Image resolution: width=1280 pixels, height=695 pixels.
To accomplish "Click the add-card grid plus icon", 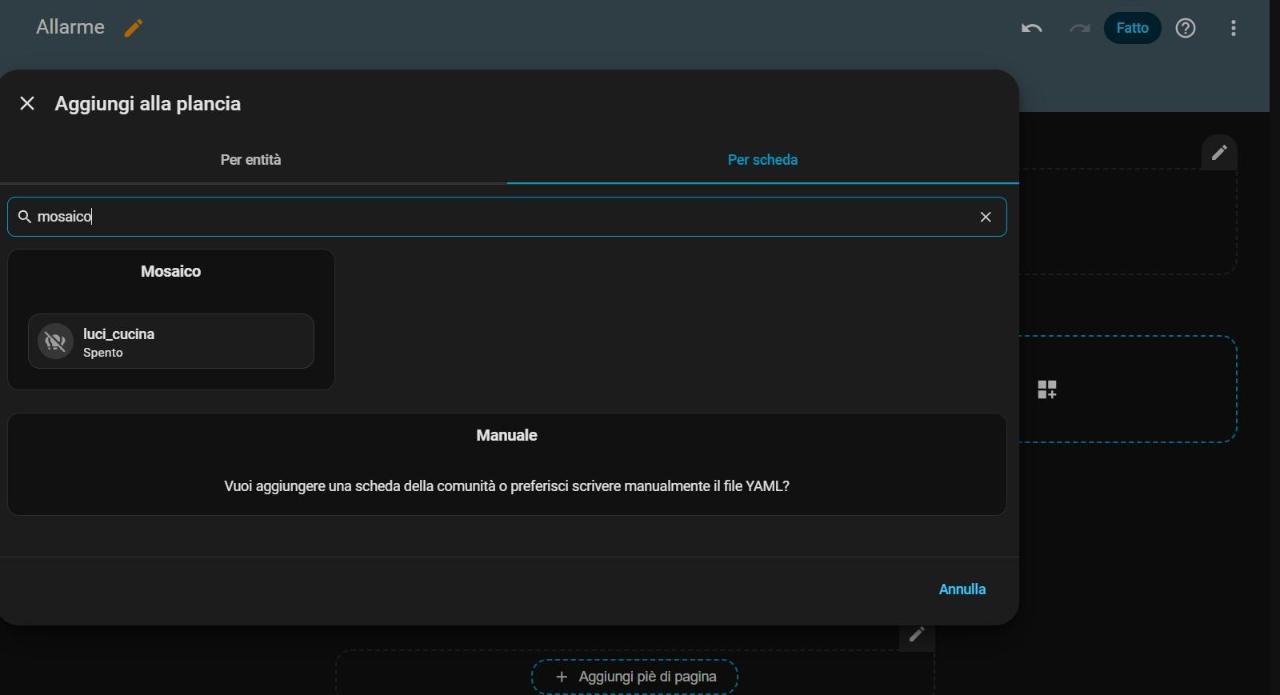I will [1047, 389].
